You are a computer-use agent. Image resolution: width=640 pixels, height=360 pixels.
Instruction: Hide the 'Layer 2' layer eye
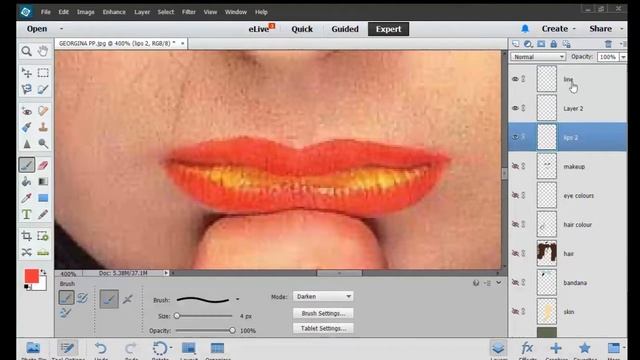(515, 108)
